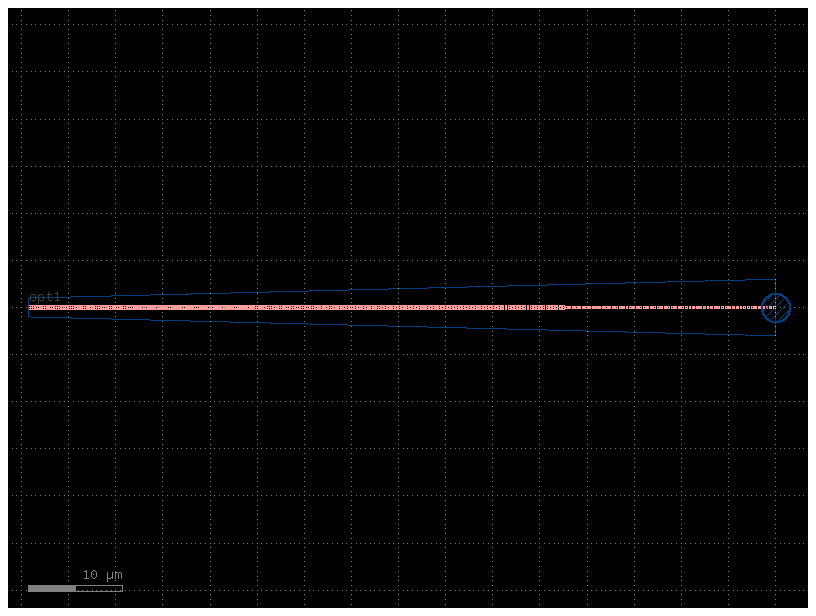
Task: Toggle the opt1 port visibility
Action: click(44, 296)
